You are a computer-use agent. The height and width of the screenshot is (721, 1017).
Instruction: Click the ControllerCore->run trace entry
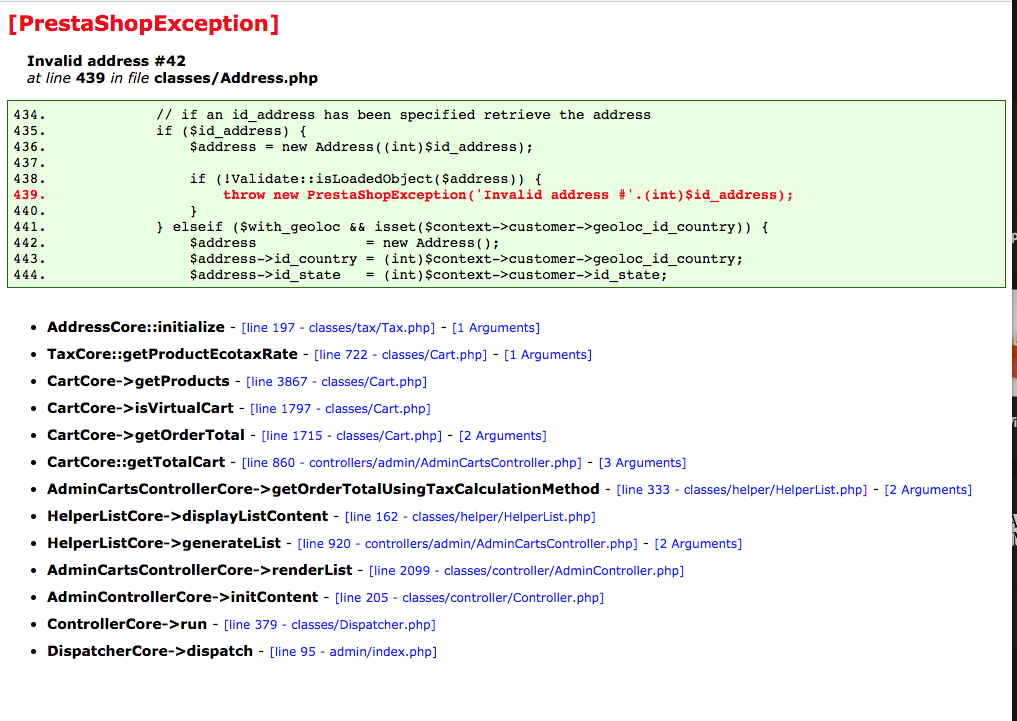(127, 624)
